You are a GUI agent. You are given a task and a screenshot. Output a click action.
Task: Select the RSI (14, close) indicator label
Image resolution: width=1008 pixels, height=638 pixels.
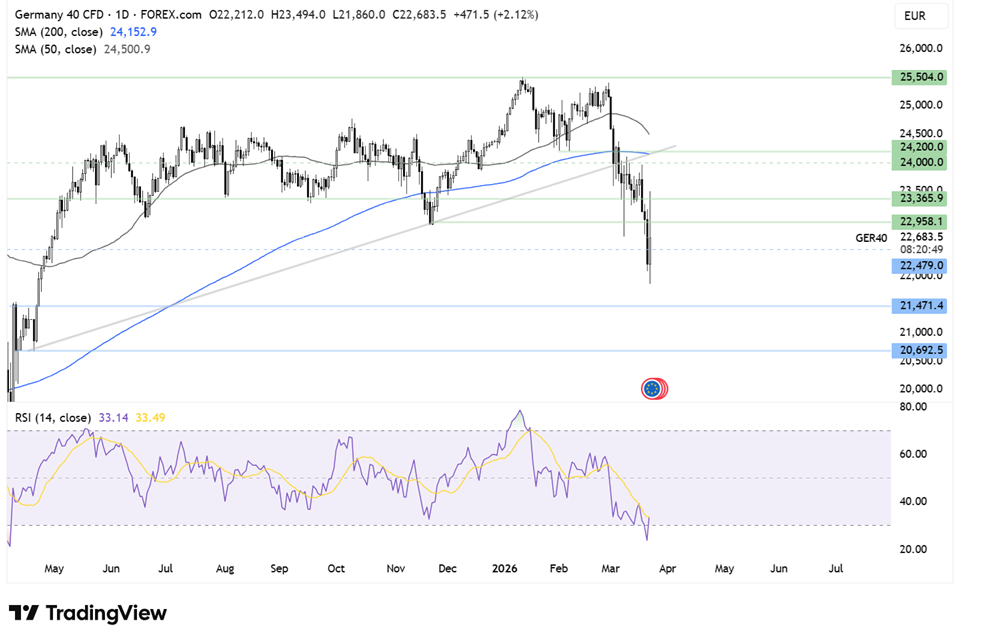(53, 417)
